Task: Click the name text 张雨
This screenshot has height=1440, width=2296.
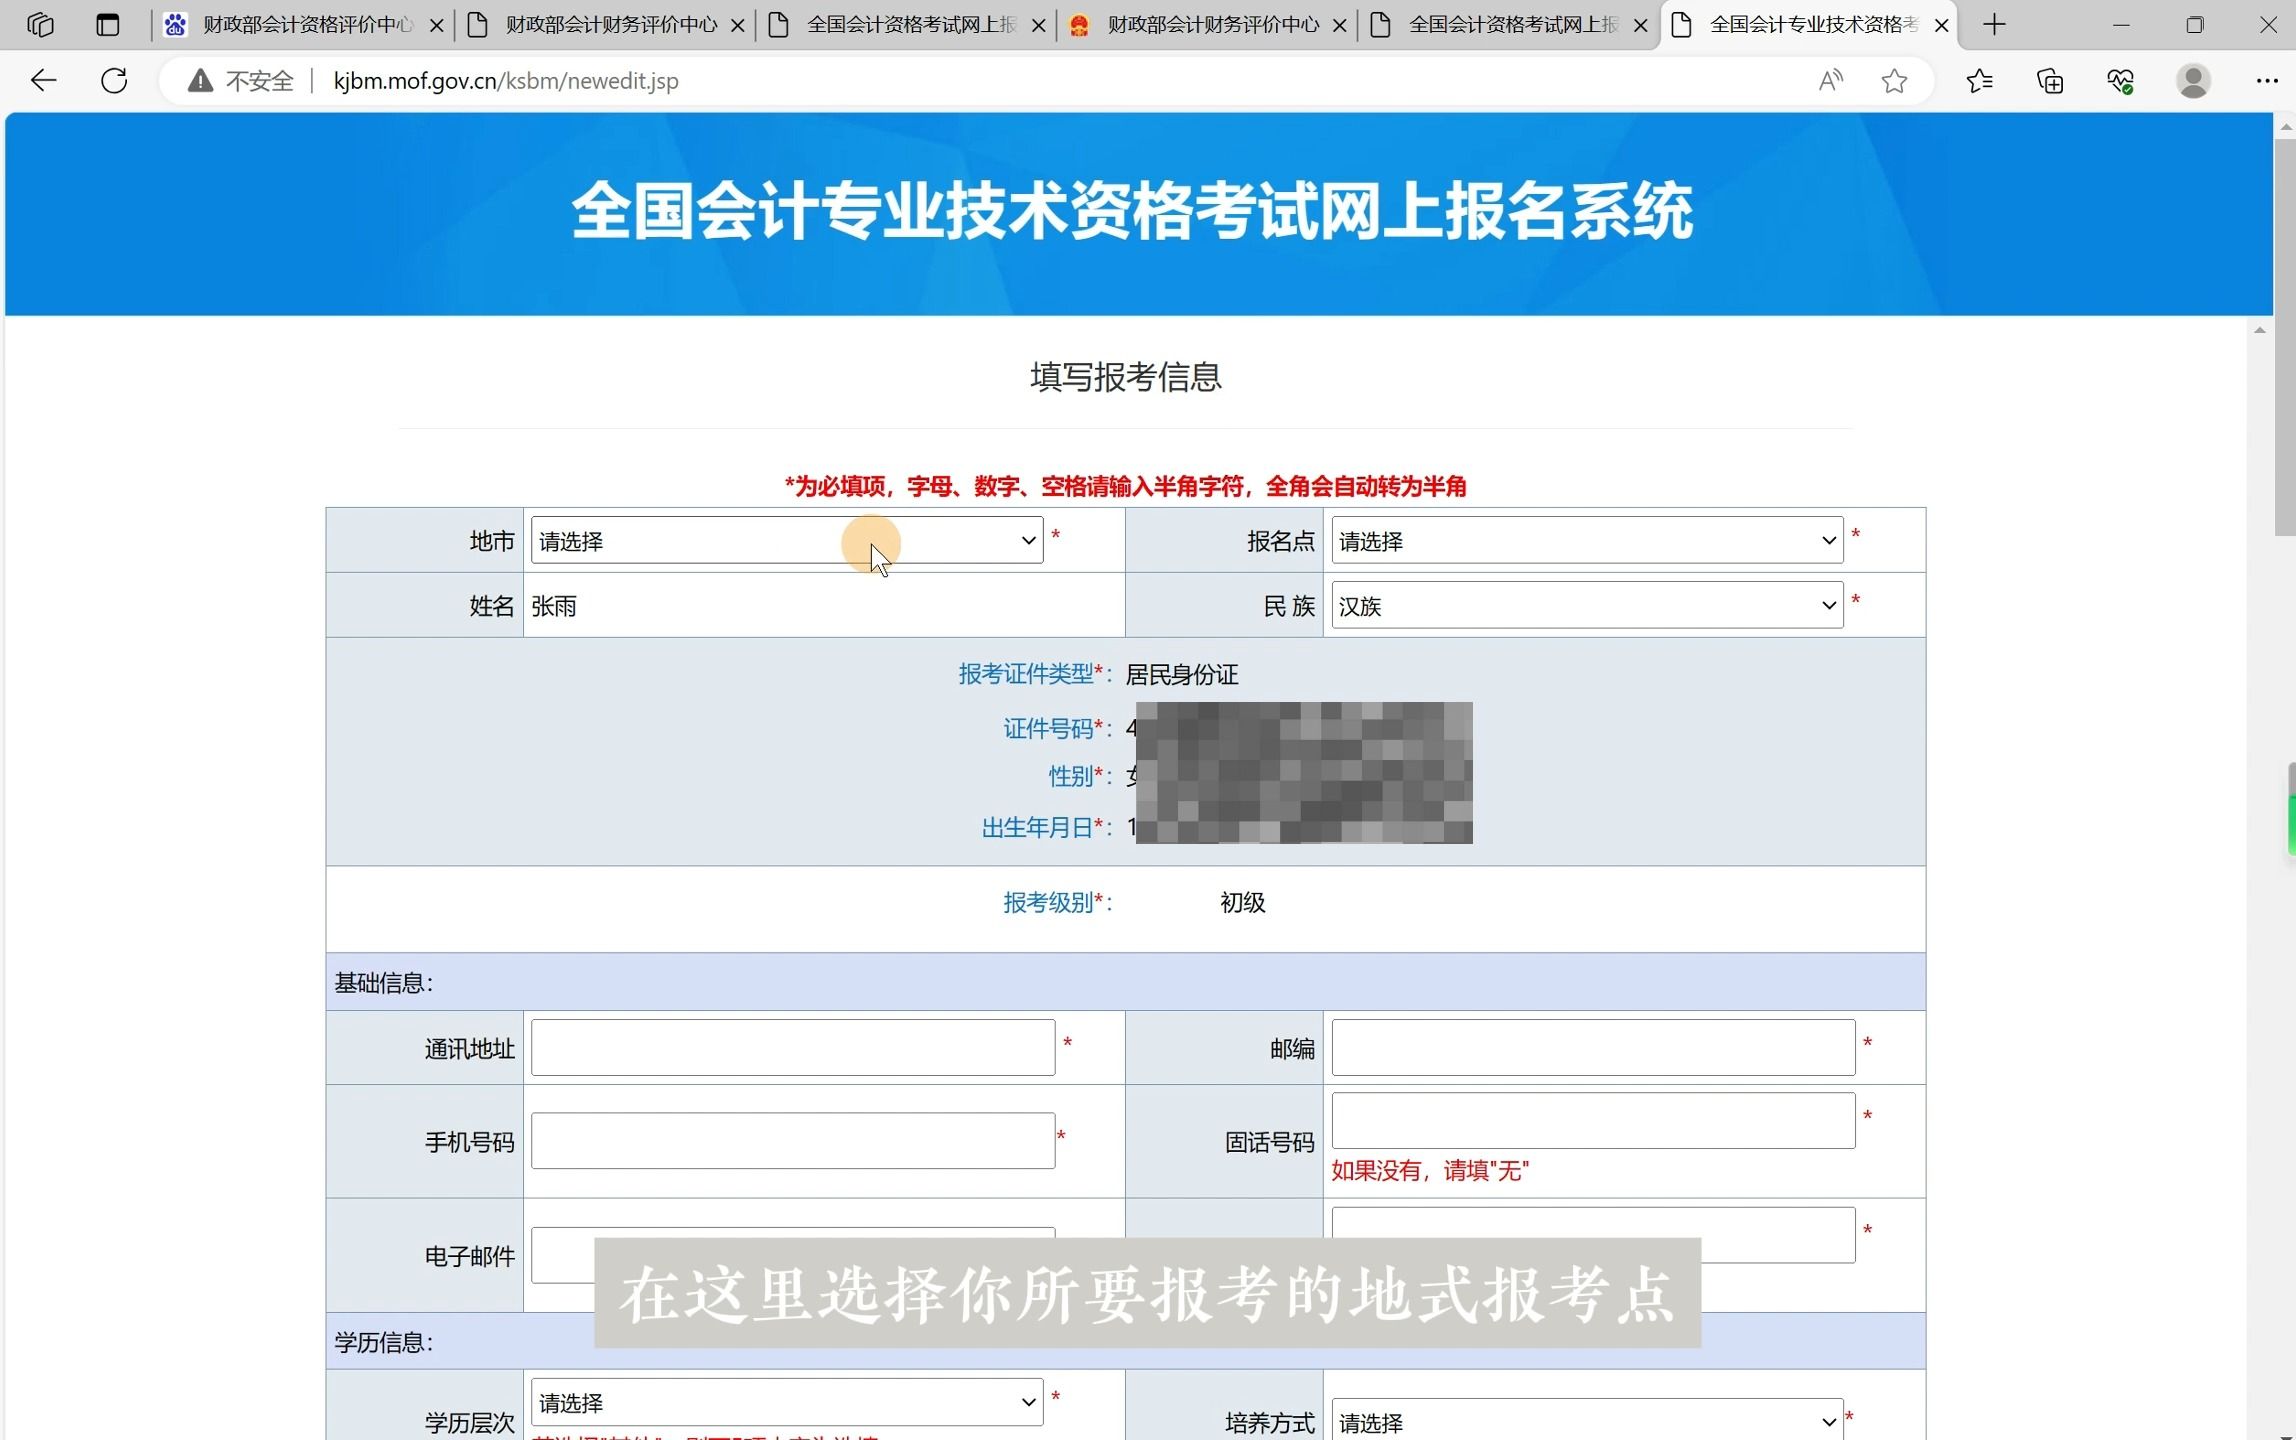Action: click(553, 606)
